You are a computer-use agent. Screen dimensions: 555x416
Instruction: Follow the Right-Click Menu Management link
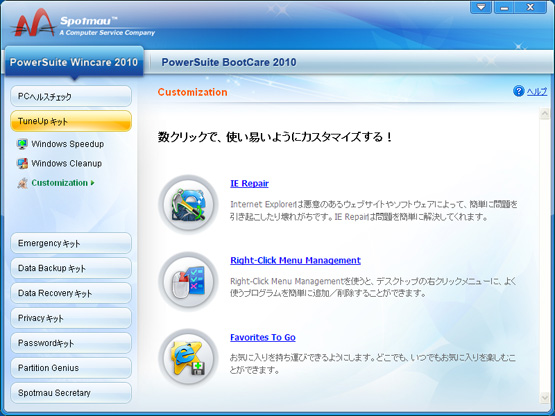(295, 260)
